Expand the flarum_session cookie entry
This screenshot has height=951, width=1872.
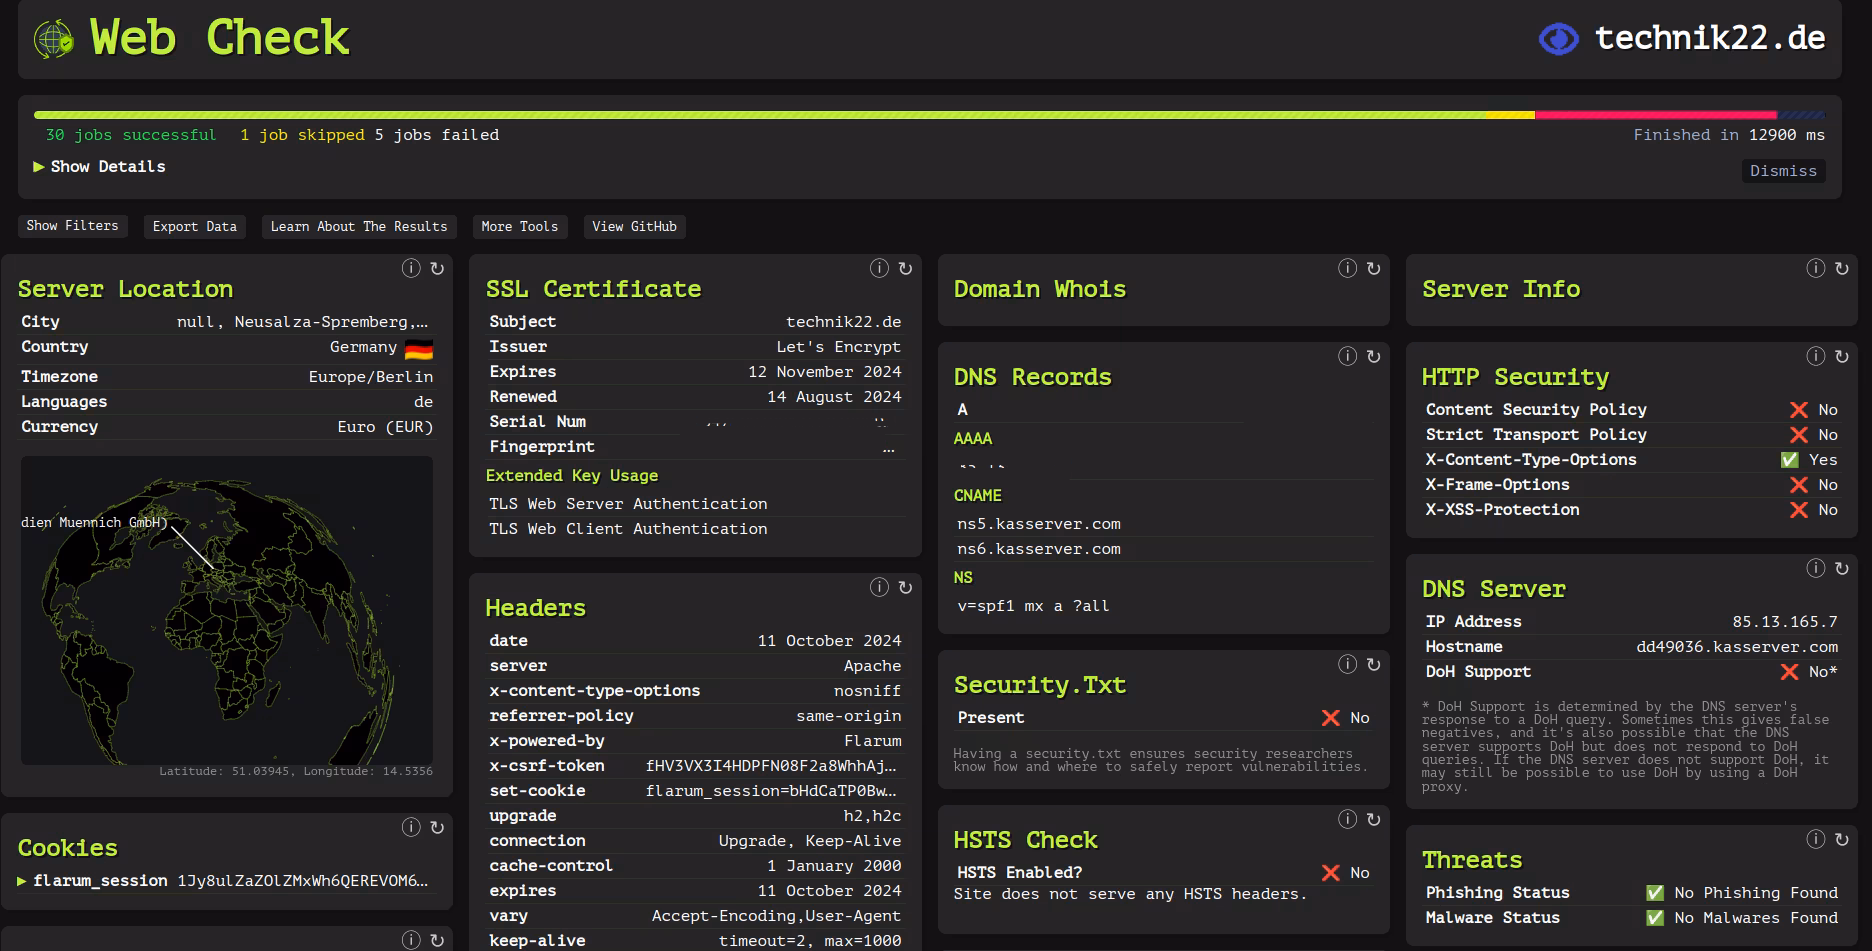22,880
